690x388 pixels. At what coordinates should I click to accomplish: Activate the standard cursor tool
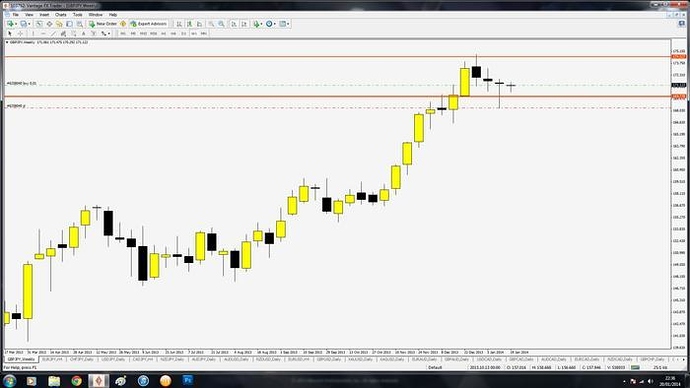click(x=10, y=33)
